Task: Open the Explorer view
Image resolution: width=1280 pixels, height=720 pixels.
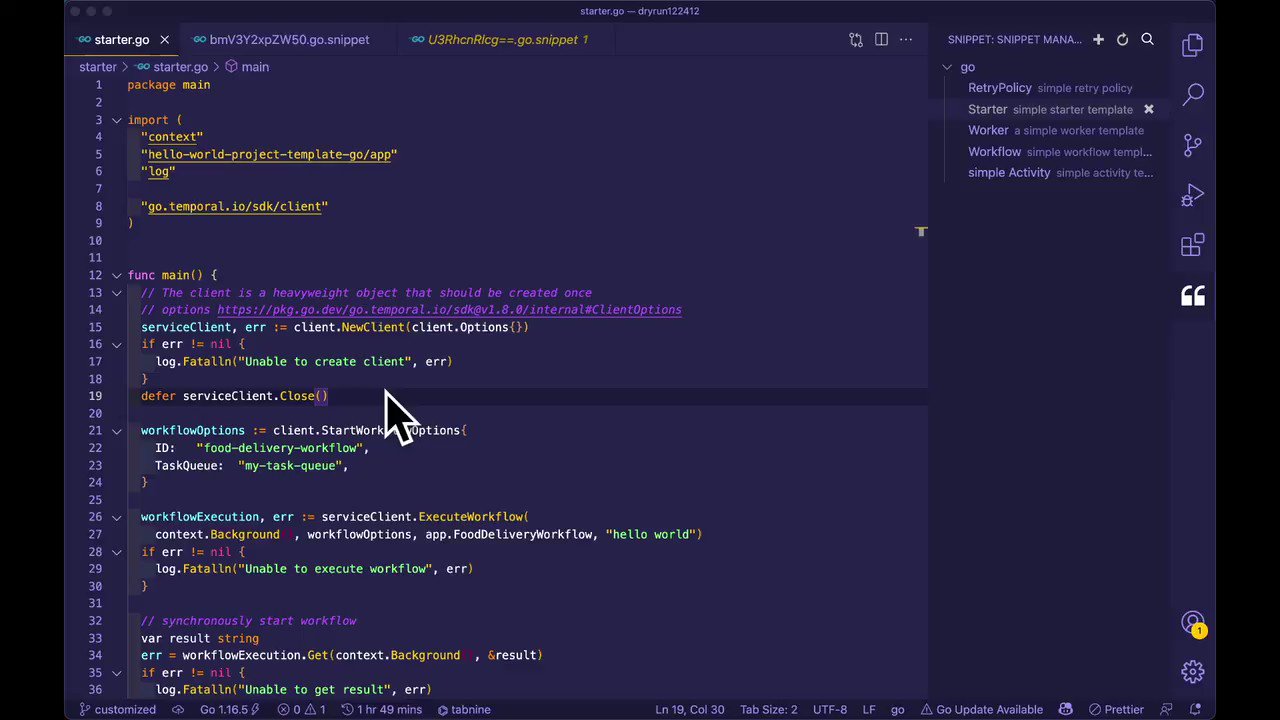Action: tap(1193, 44)
